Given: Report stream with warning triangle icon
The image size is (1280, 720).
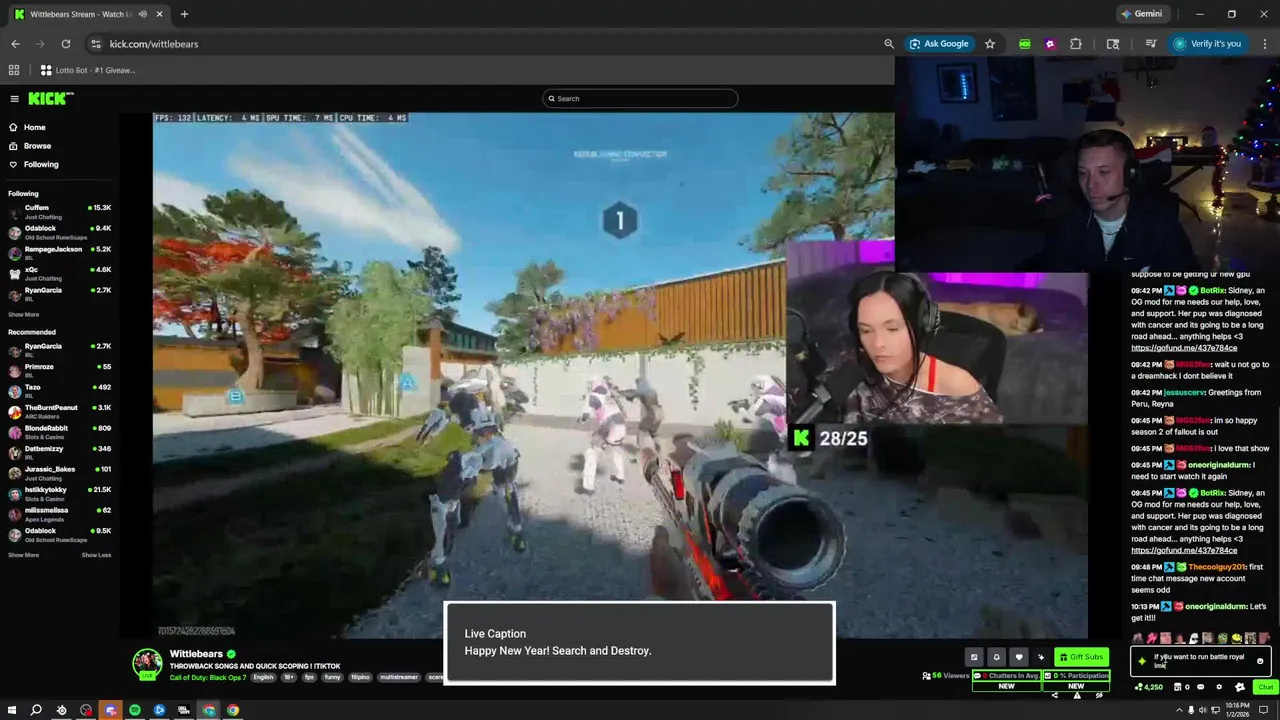Looking at the screenshot, I should (1077, 695).
